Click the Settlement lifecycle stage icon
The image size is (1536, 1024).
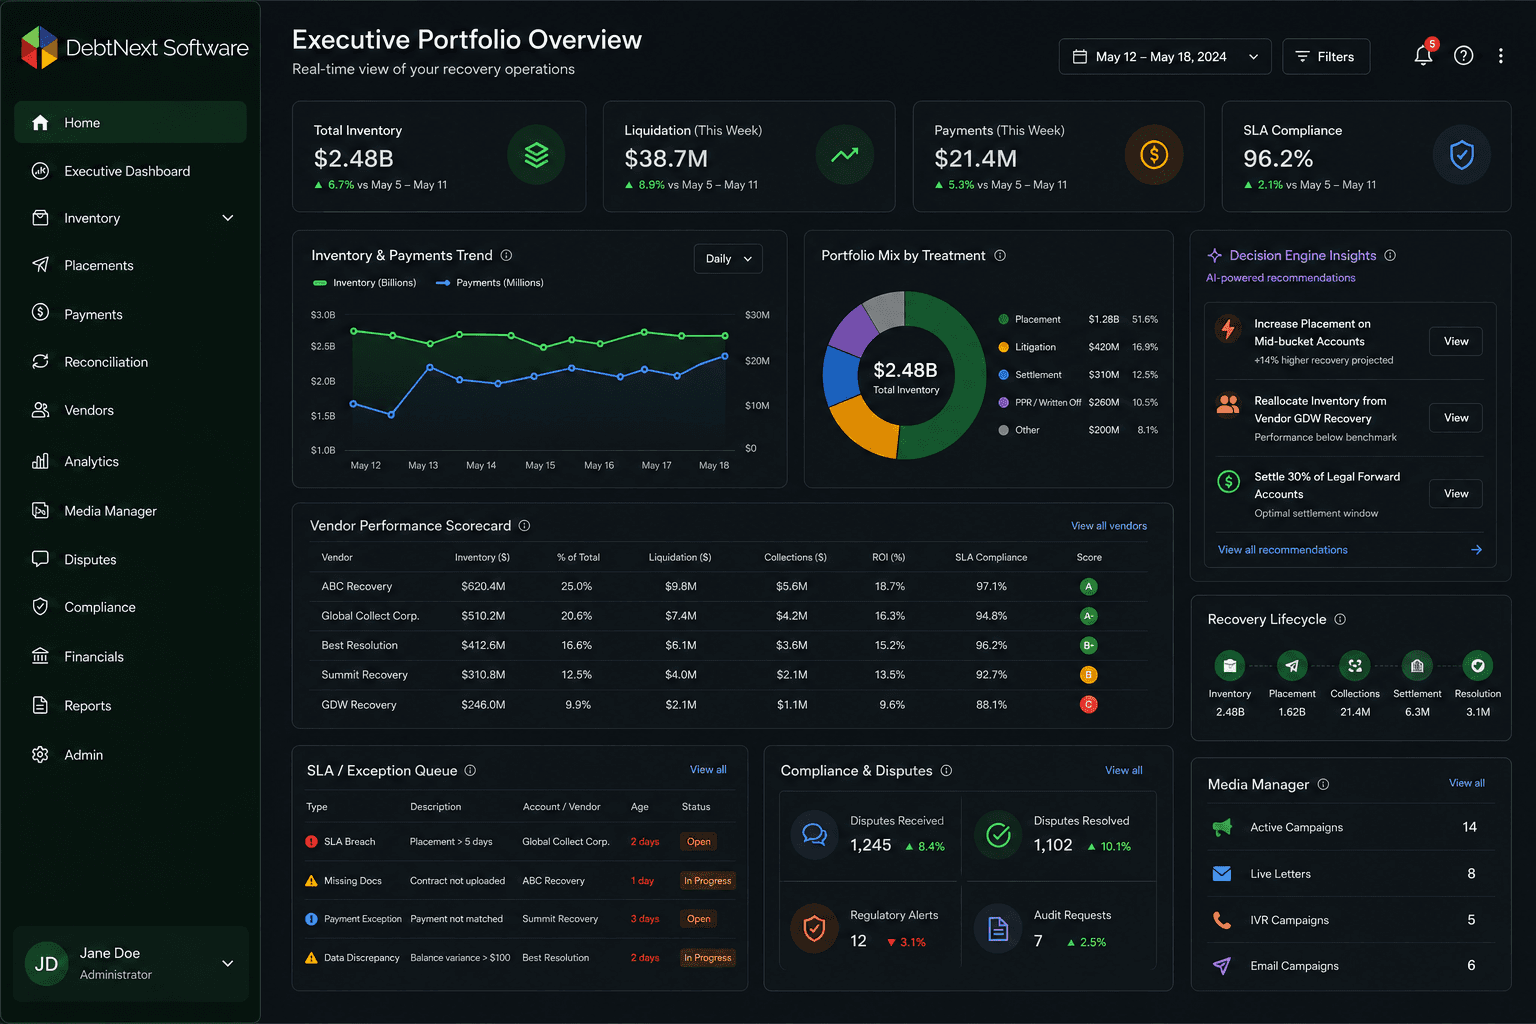tap(1417, 665)
